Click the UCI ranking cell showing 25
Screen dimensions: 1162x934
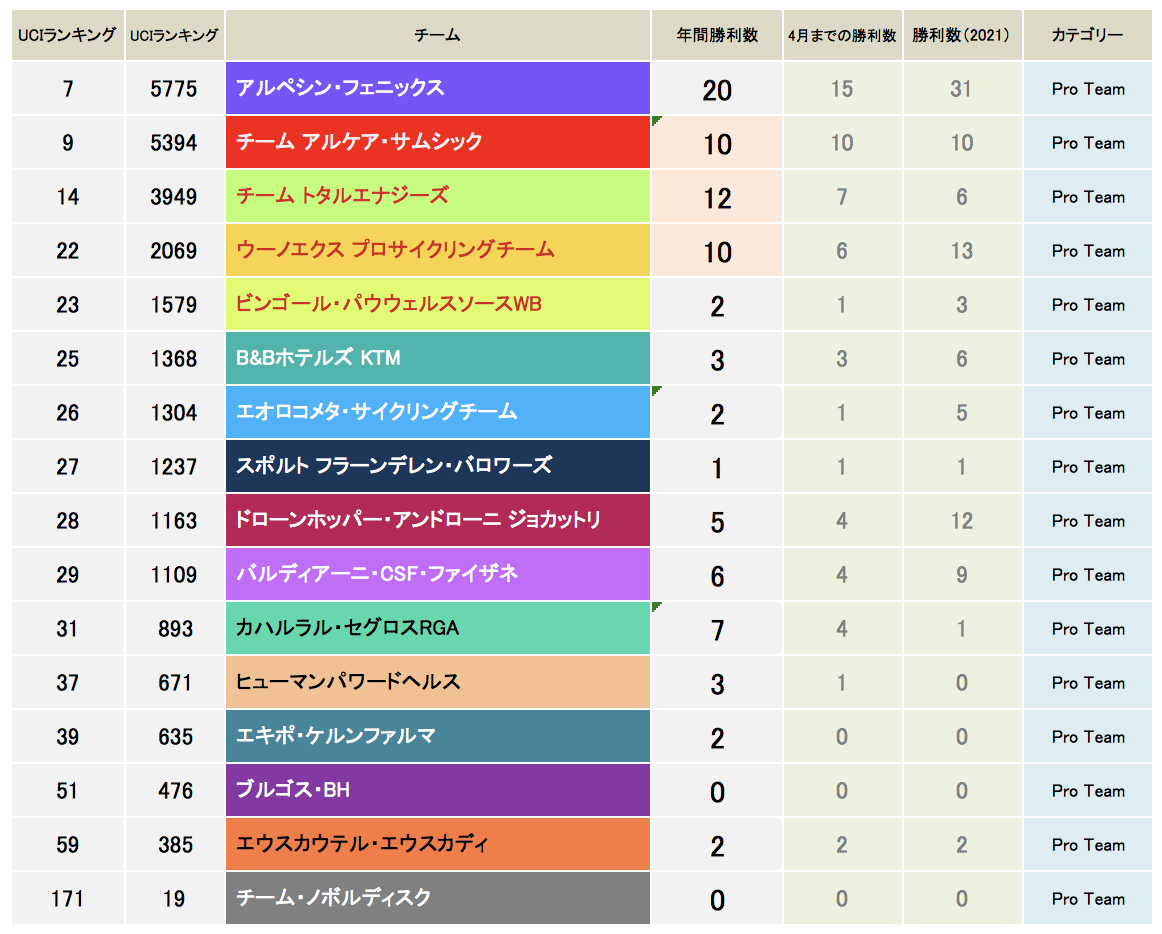click(67, 360)
